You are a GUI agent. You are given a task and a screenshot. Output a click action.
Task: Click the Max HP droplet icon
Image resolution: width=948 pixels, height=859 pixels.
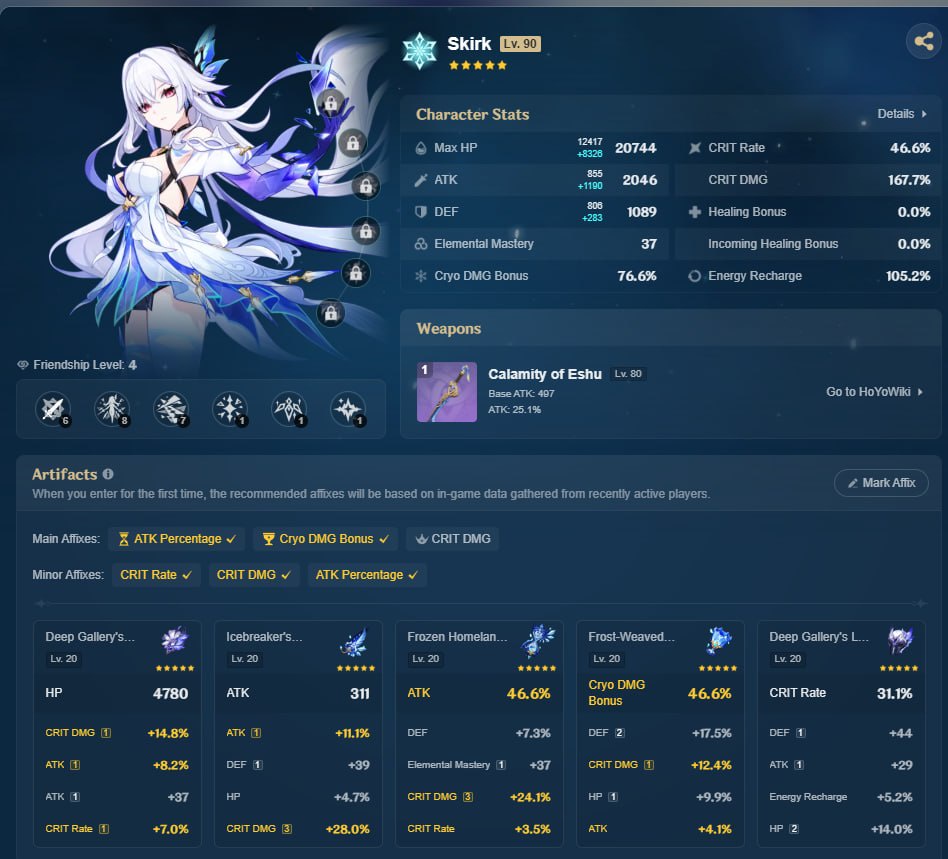(x=421, y=148)
